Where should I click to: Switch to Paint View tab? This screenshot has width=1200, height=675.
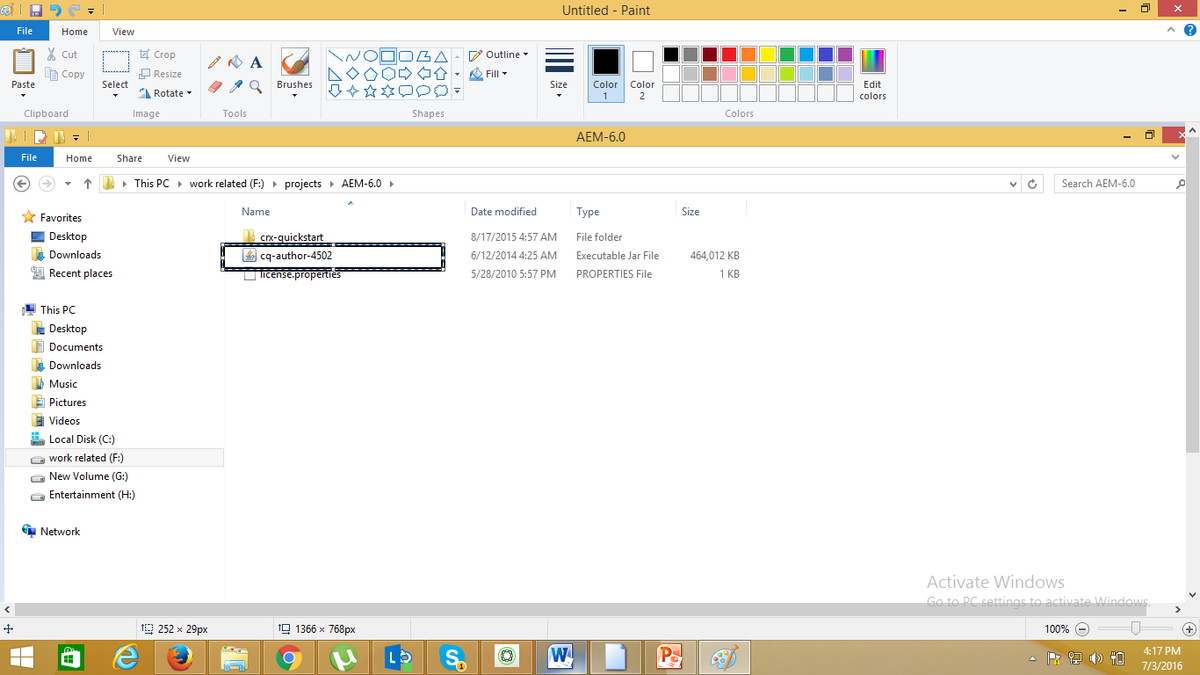123,31
